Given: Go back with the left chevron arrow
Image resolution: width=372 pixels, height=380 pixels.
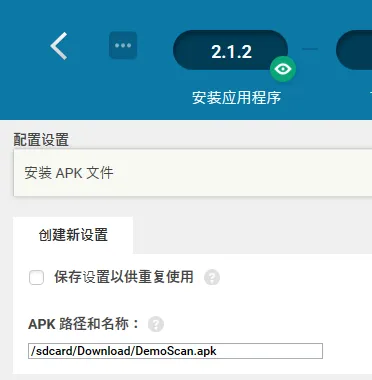Looking at the screenshot, I should coord(59,46).
